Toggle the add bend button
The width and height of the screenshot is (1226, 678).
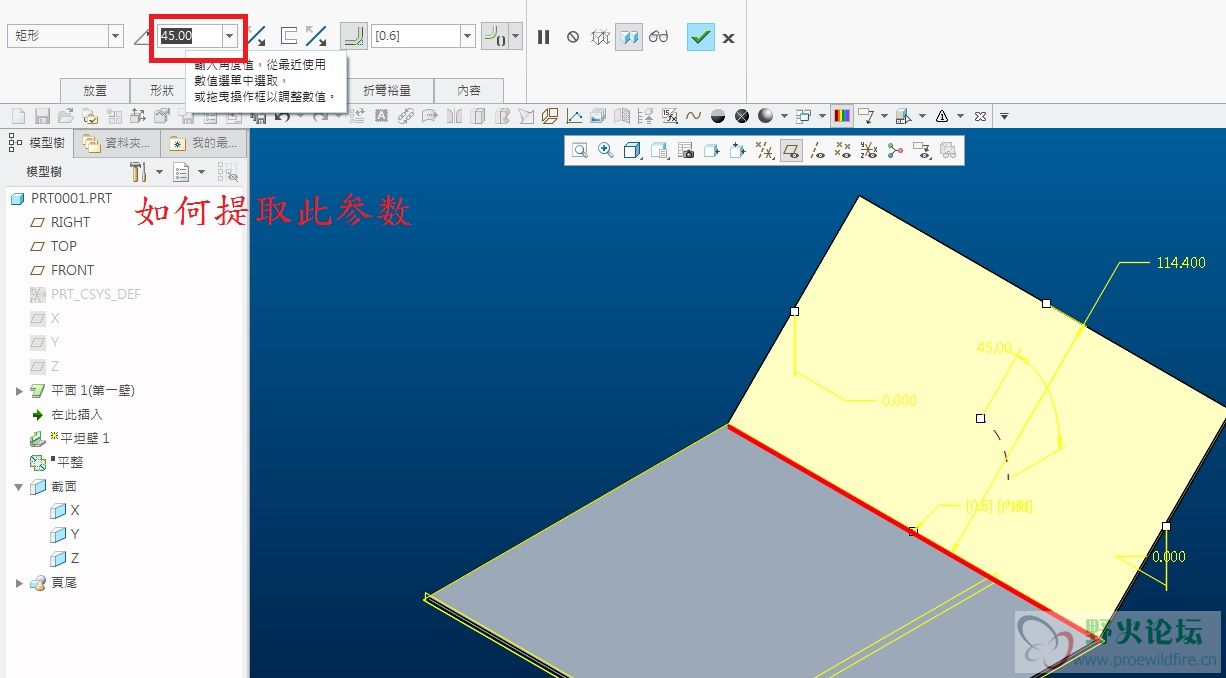tap(353, 36)
